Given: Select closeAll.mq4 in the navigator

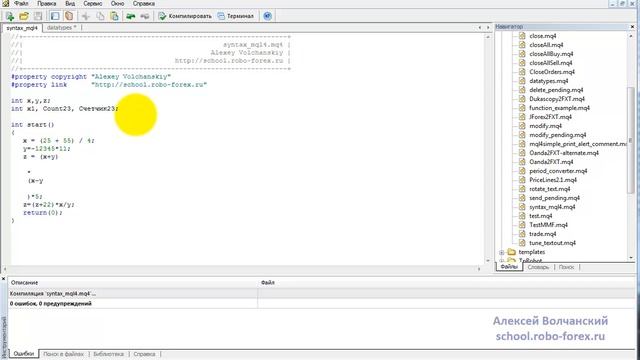Looking at the screenshot, I should coord(546,45).
